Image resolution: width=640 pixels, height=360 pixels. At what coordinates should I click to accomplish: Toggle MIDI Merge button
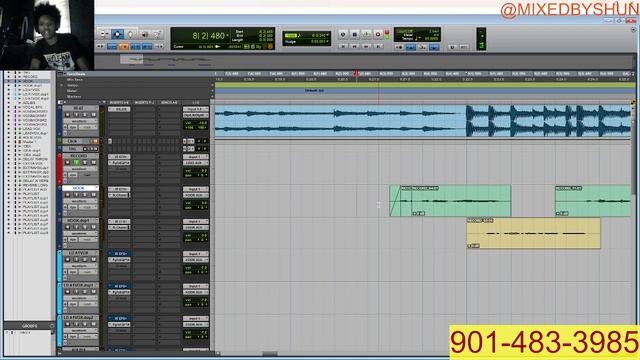[x=434, y=48]
